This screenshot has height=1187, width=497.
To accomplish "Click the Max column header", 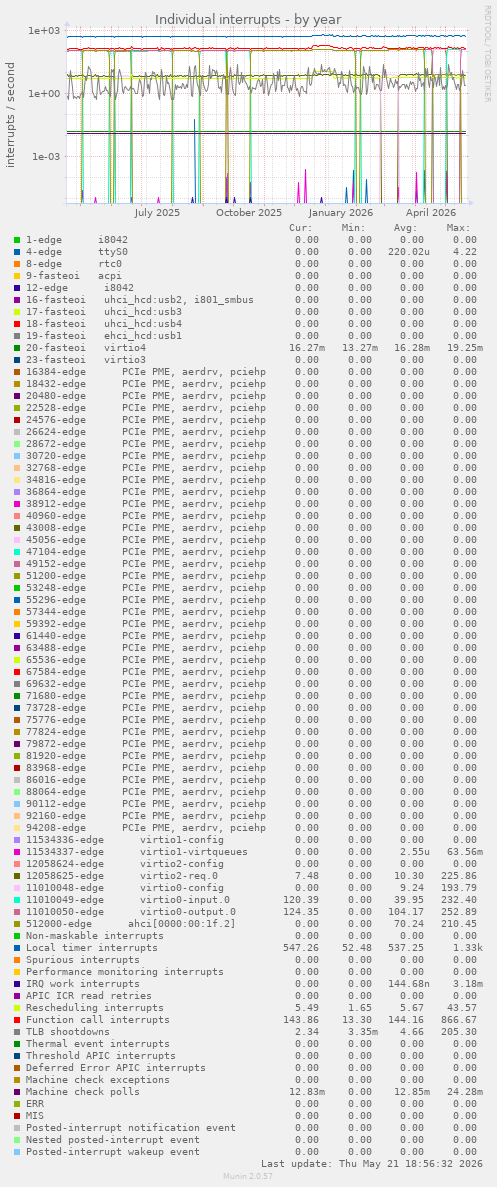I will (458, 227).
